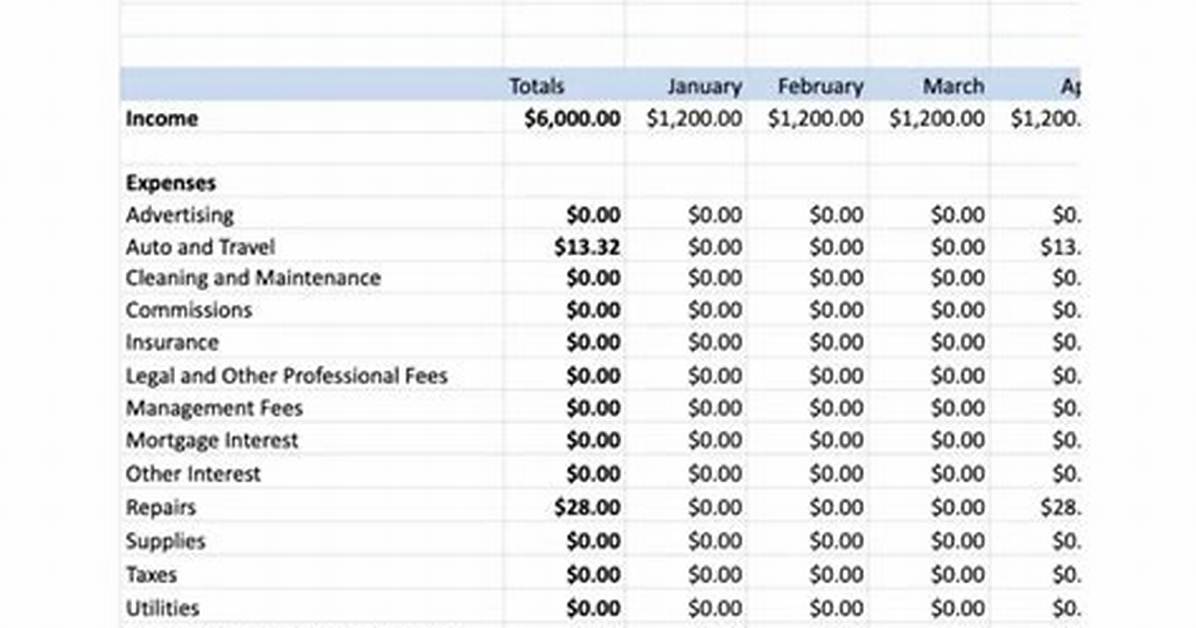Select Advertising total $0.00 cell

[593, 215]
